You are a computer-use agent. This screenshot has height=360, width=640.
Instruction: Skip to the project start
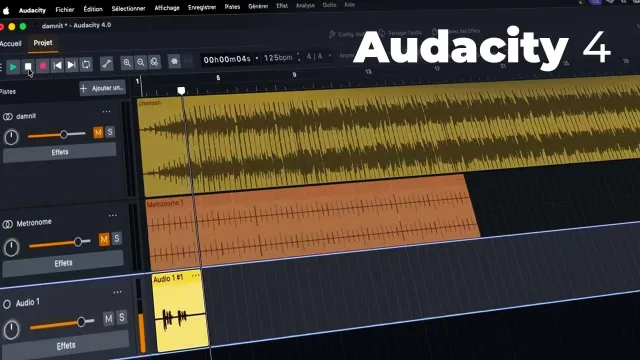tap(57, 65)
